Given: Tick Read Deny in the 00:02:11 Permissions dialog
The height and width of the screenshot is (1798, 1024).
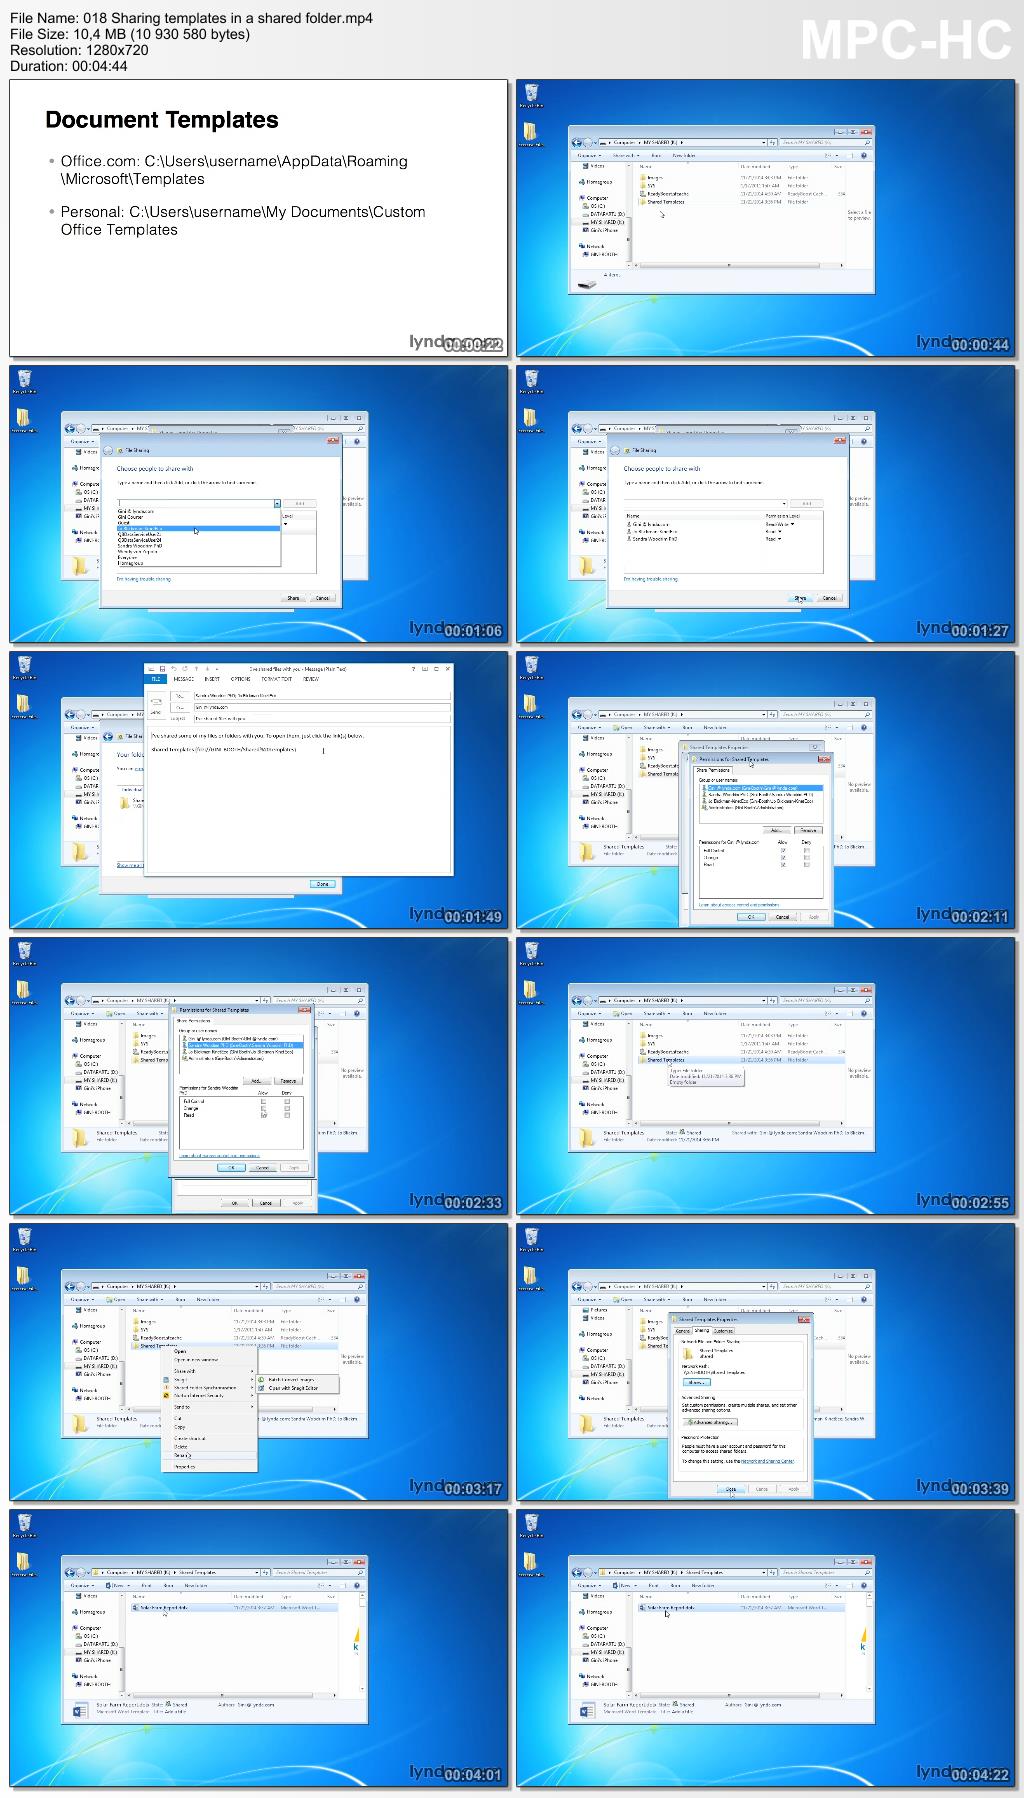Looking at the screenshot, I should click(807, 864).
